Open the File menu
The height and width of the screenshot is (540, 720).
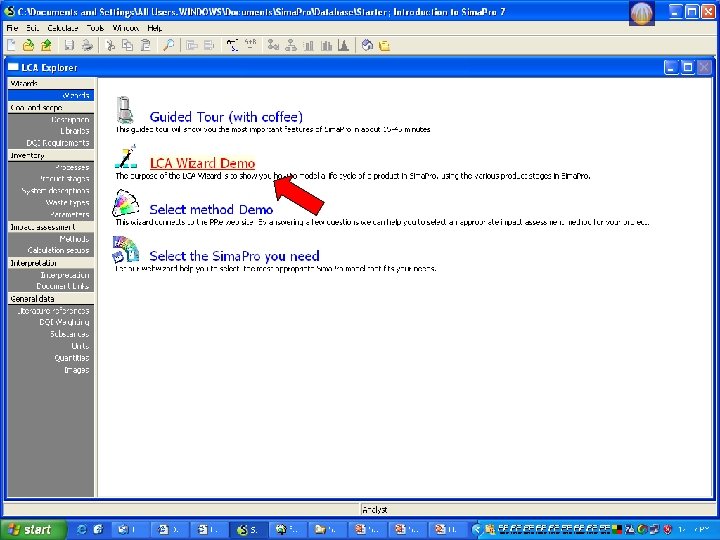click(12, 28)
